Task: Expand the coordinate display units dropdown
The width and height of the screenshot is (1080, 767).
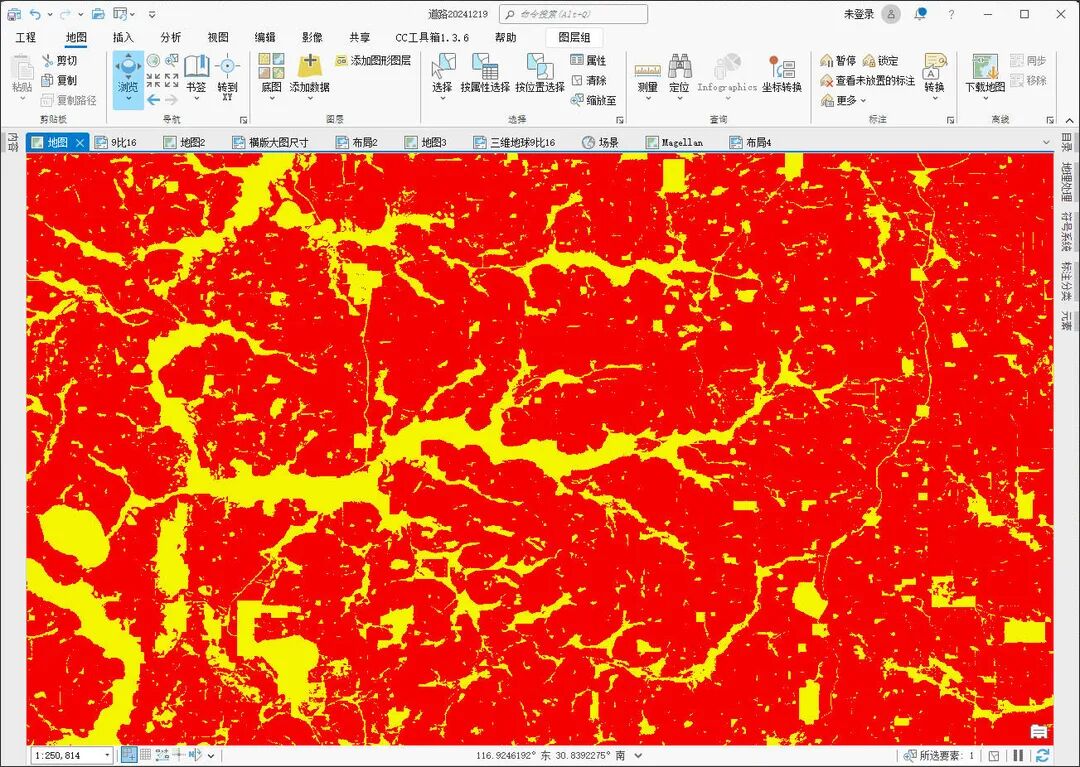Action: (638, 755)
